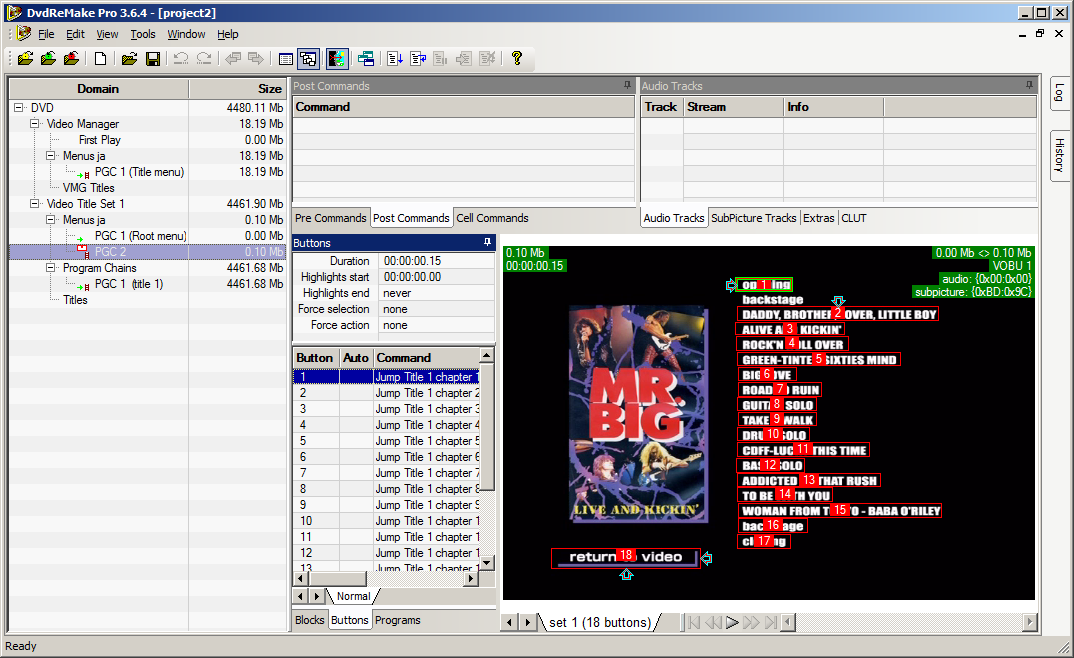
Task: Click the green-dot folder toolbar icon
Action: click(49, 59)
